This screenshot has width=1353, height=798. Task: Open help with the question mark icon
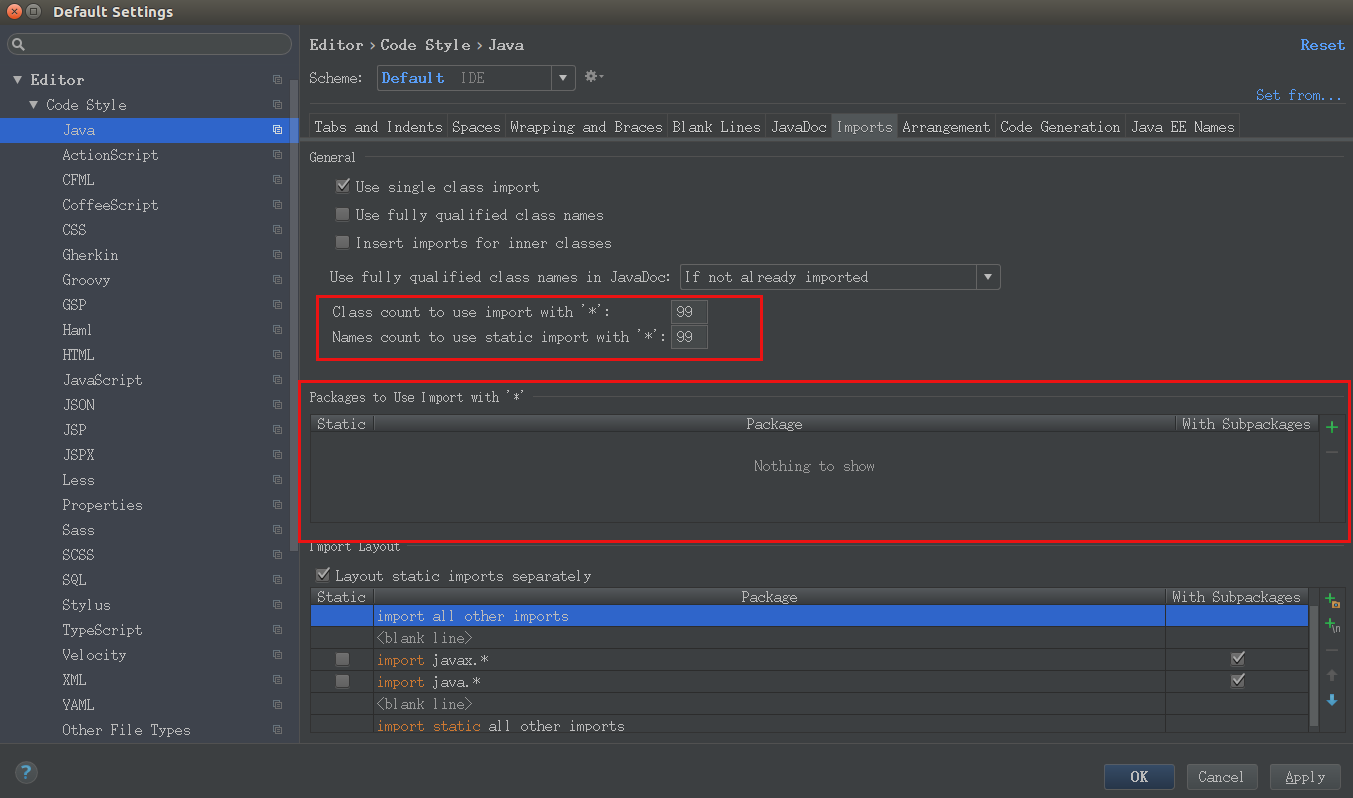click(26, 772)
